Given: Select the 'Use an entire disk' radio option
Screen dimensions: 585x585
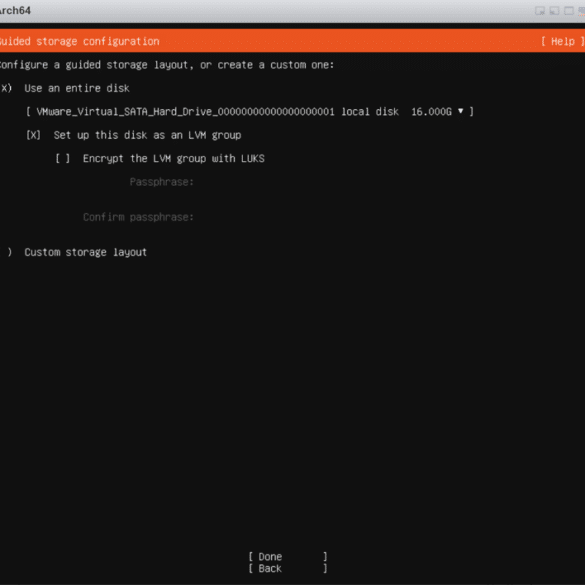Looking at the screenshot, I should (x=6, y=88).
